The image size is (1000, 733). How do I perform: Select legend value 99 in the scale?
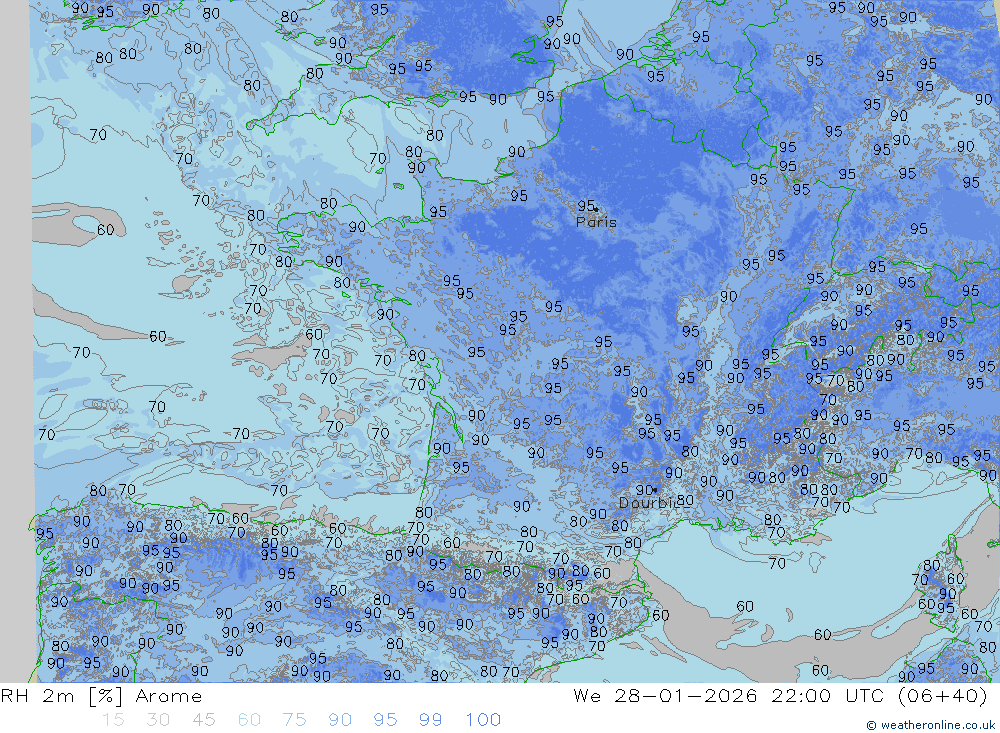coord(430,720)
